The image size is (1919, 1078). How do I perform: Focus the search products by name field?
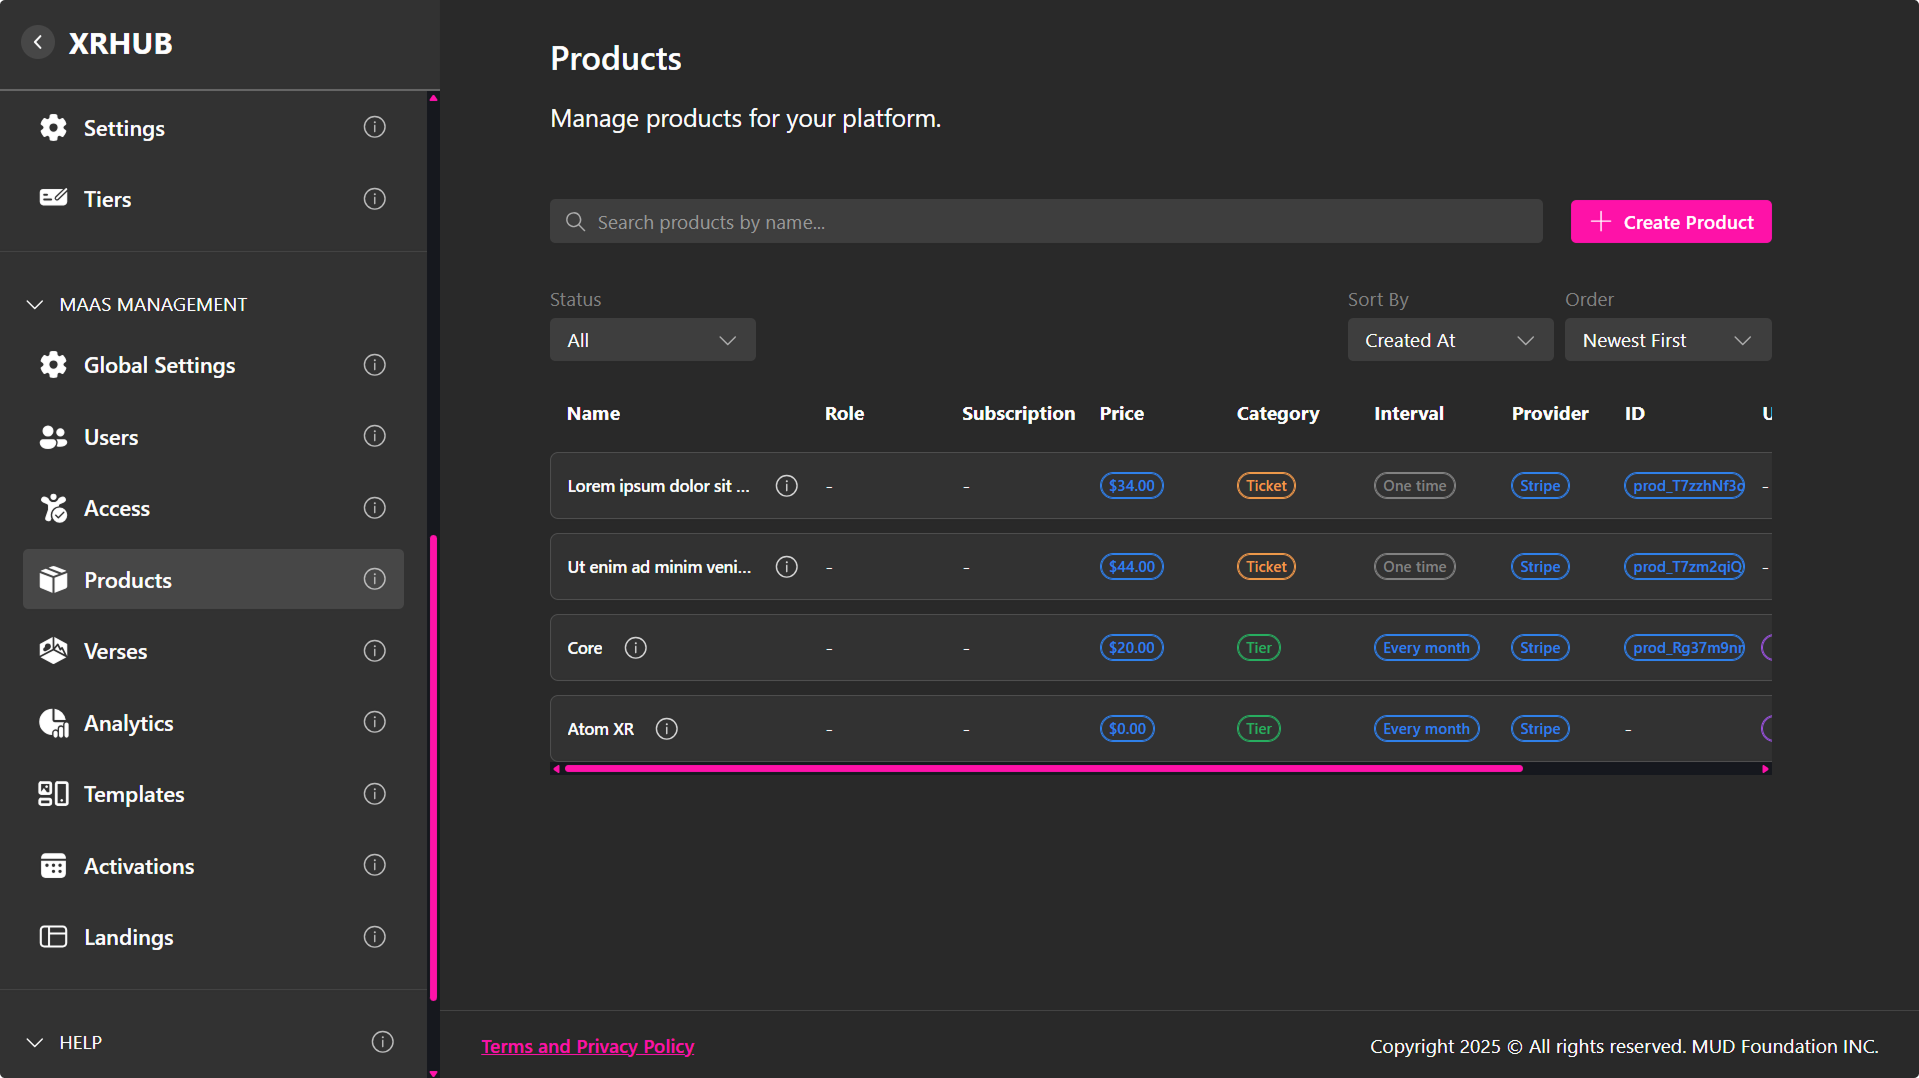click(x=1045, y=222)
